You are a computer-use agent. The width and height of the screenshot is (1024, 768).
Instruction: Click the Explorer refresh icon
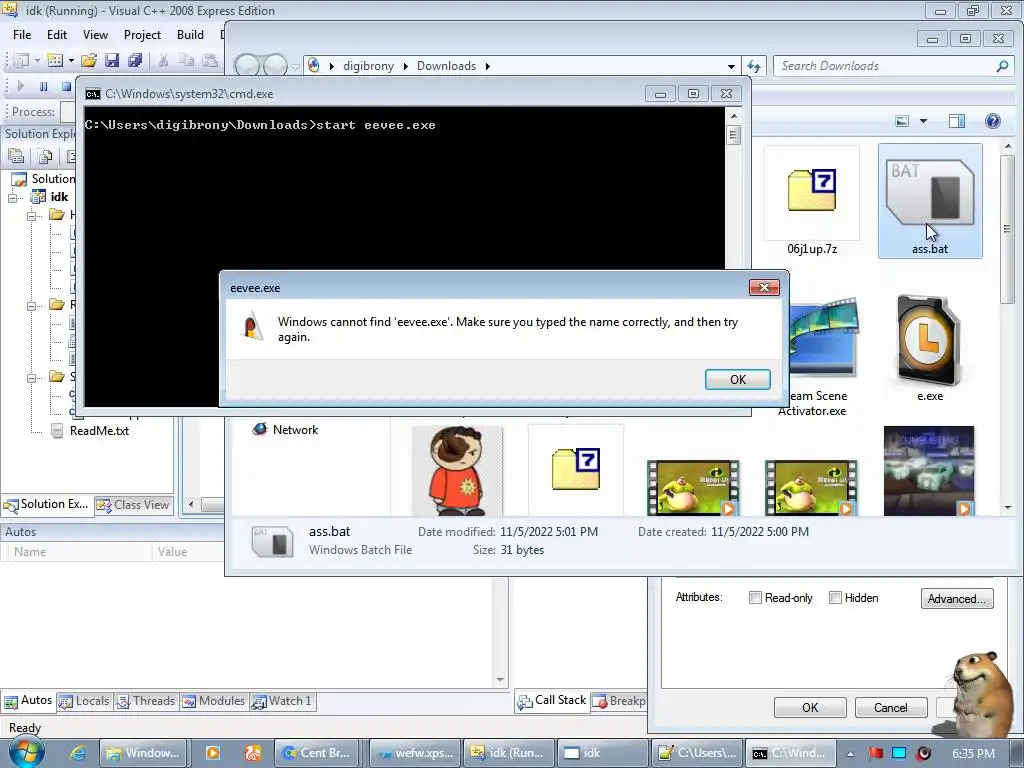pyautogui.click(x=754, y=66)
